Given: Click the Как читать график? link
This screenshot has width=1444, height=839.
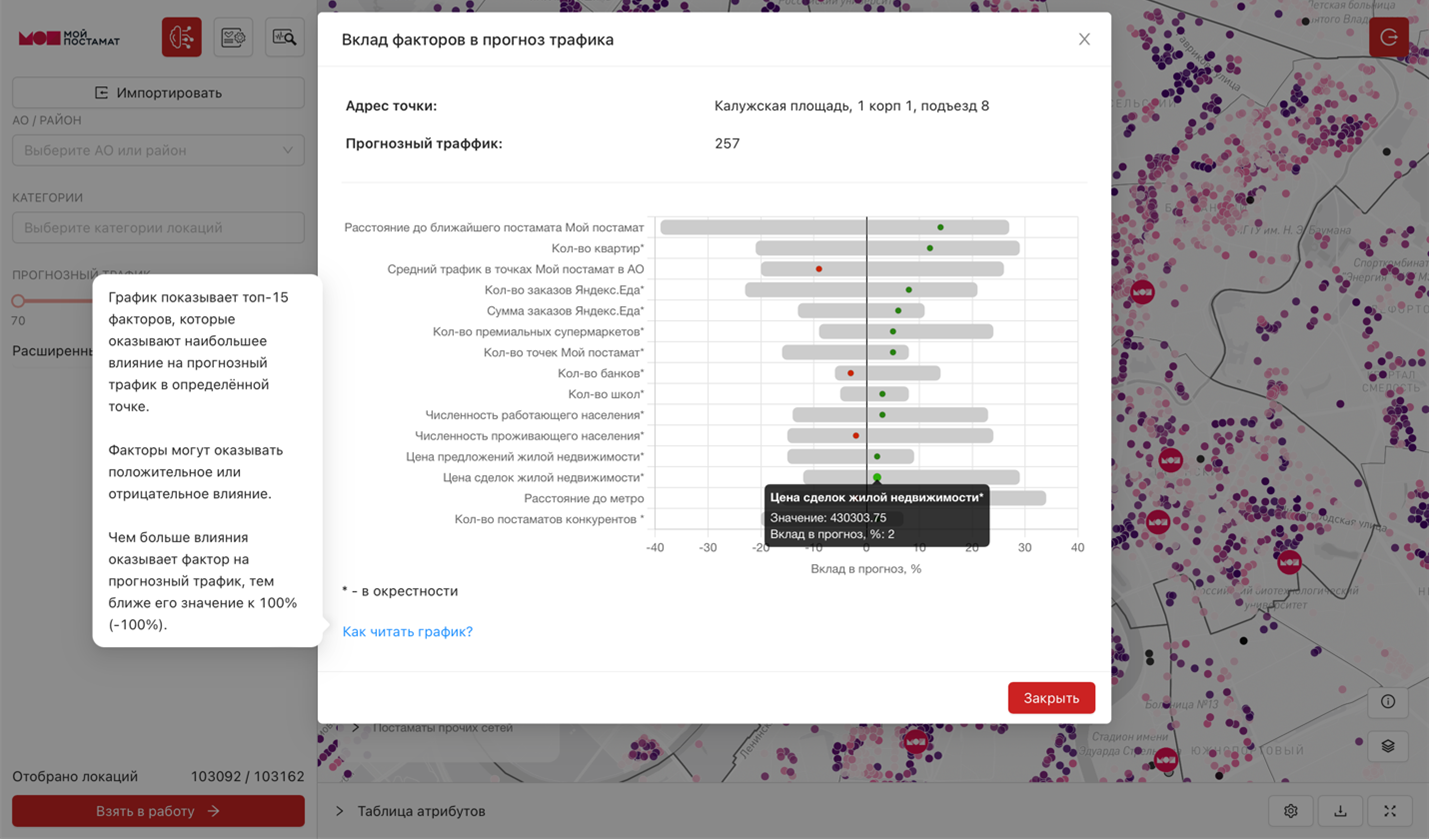Looking at the screenshot, I should pyautogui.click(x=407, y=632).
